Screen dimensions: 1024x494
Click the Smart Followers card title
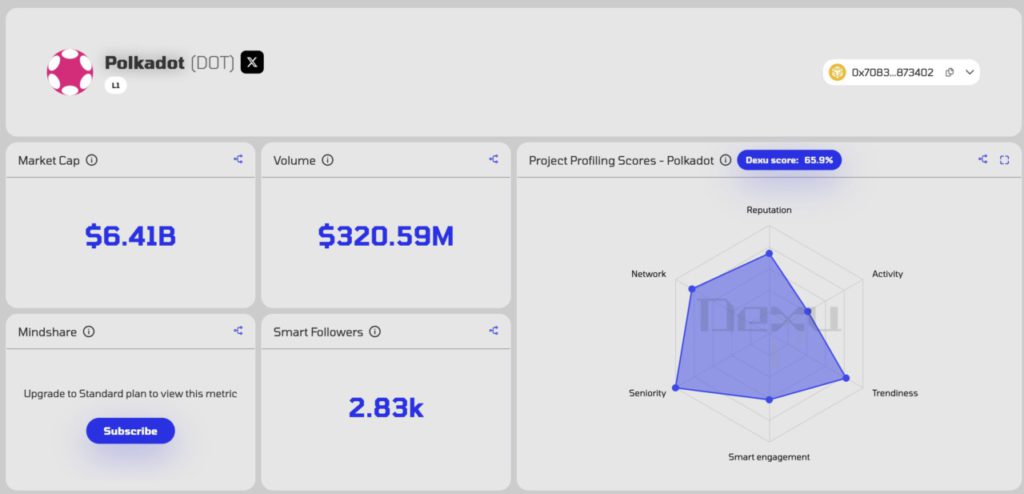[318, 332]
